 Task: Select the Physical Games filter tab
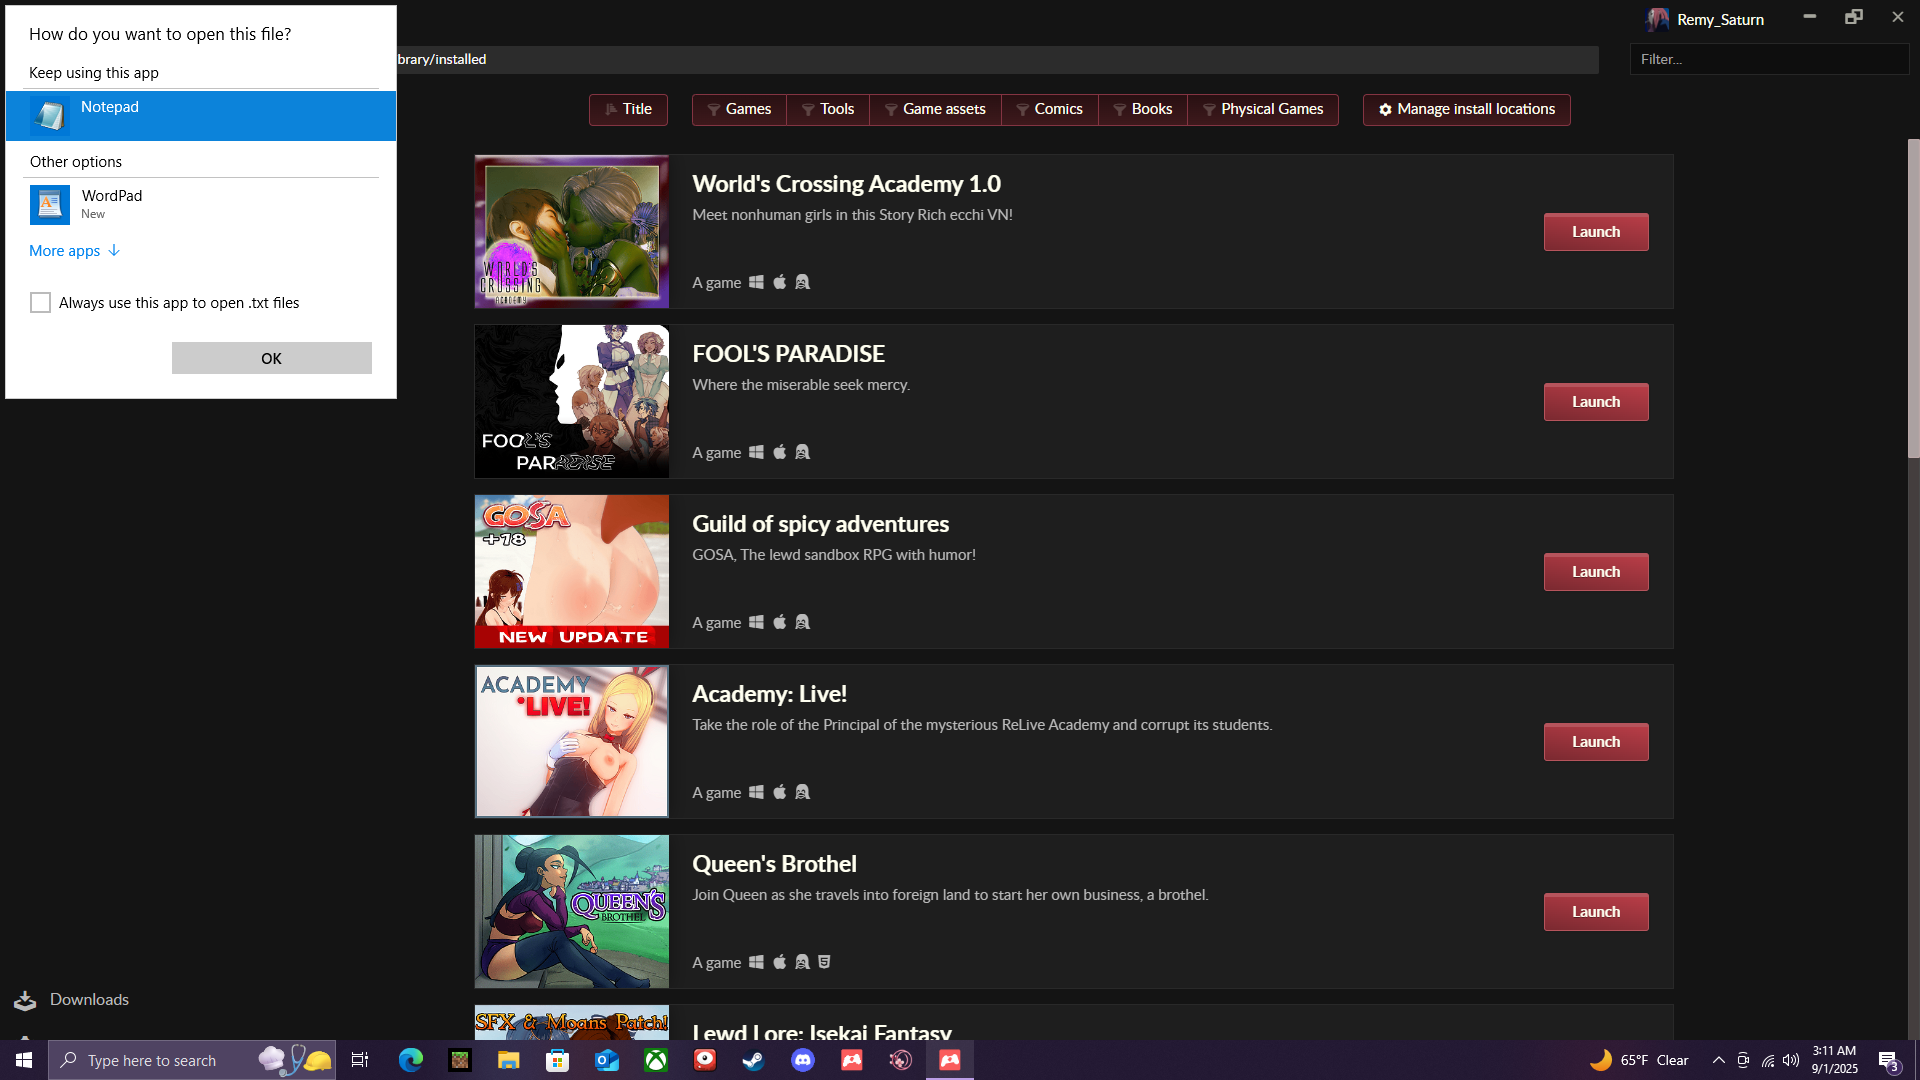(1262, 109)
